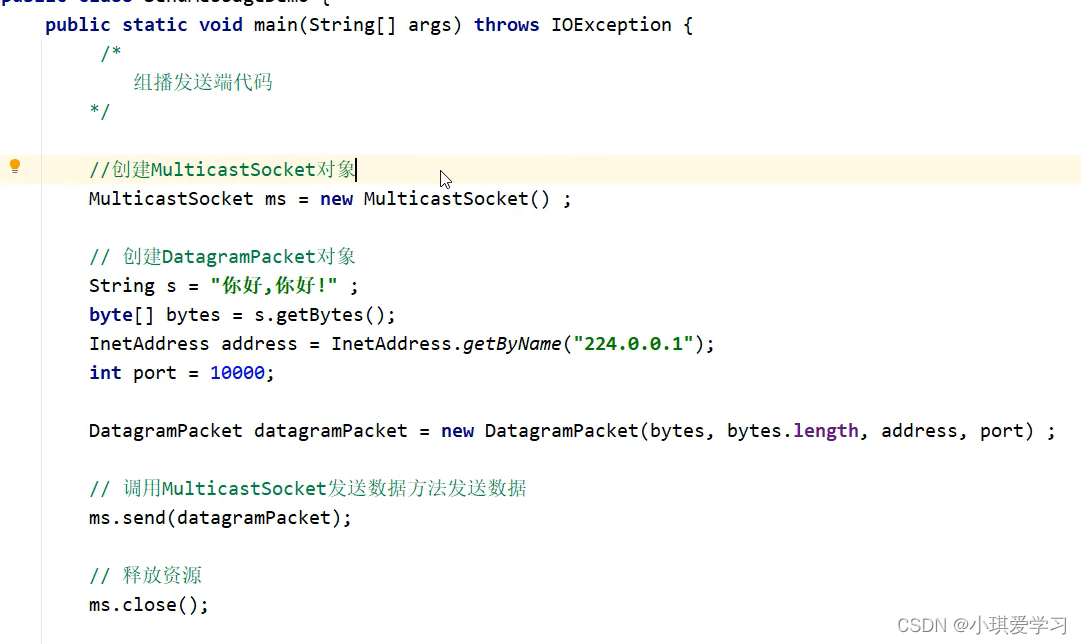Viewport: 1081px width, 644px height.
Task: Click 'byte[] bytes' declaration
Action: 154,315
